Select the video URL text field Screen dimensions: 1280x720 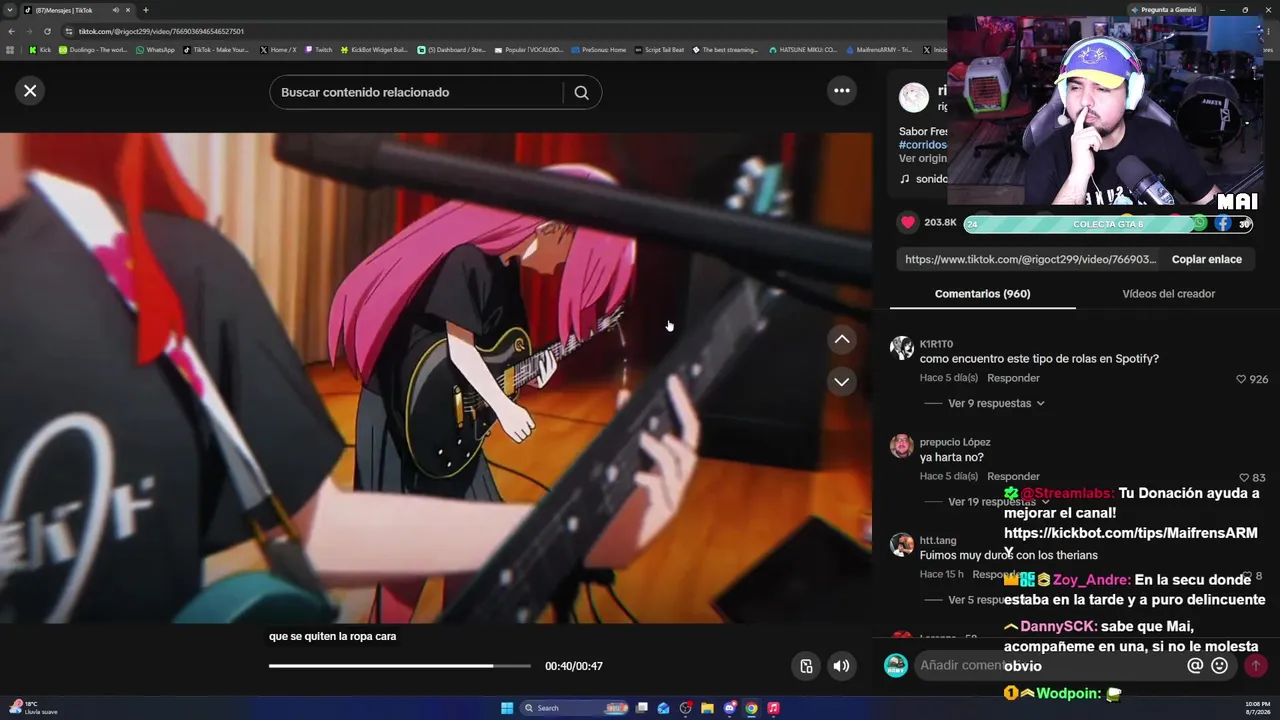[1030, 259]
